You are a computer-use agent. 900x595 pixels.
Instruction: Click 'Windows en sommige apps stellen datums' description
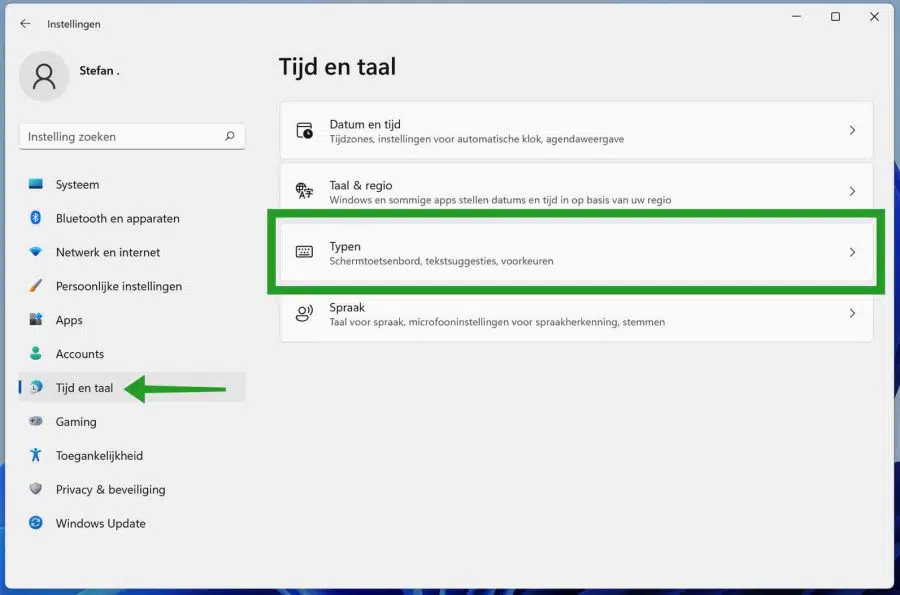click(x=500, y=200)
